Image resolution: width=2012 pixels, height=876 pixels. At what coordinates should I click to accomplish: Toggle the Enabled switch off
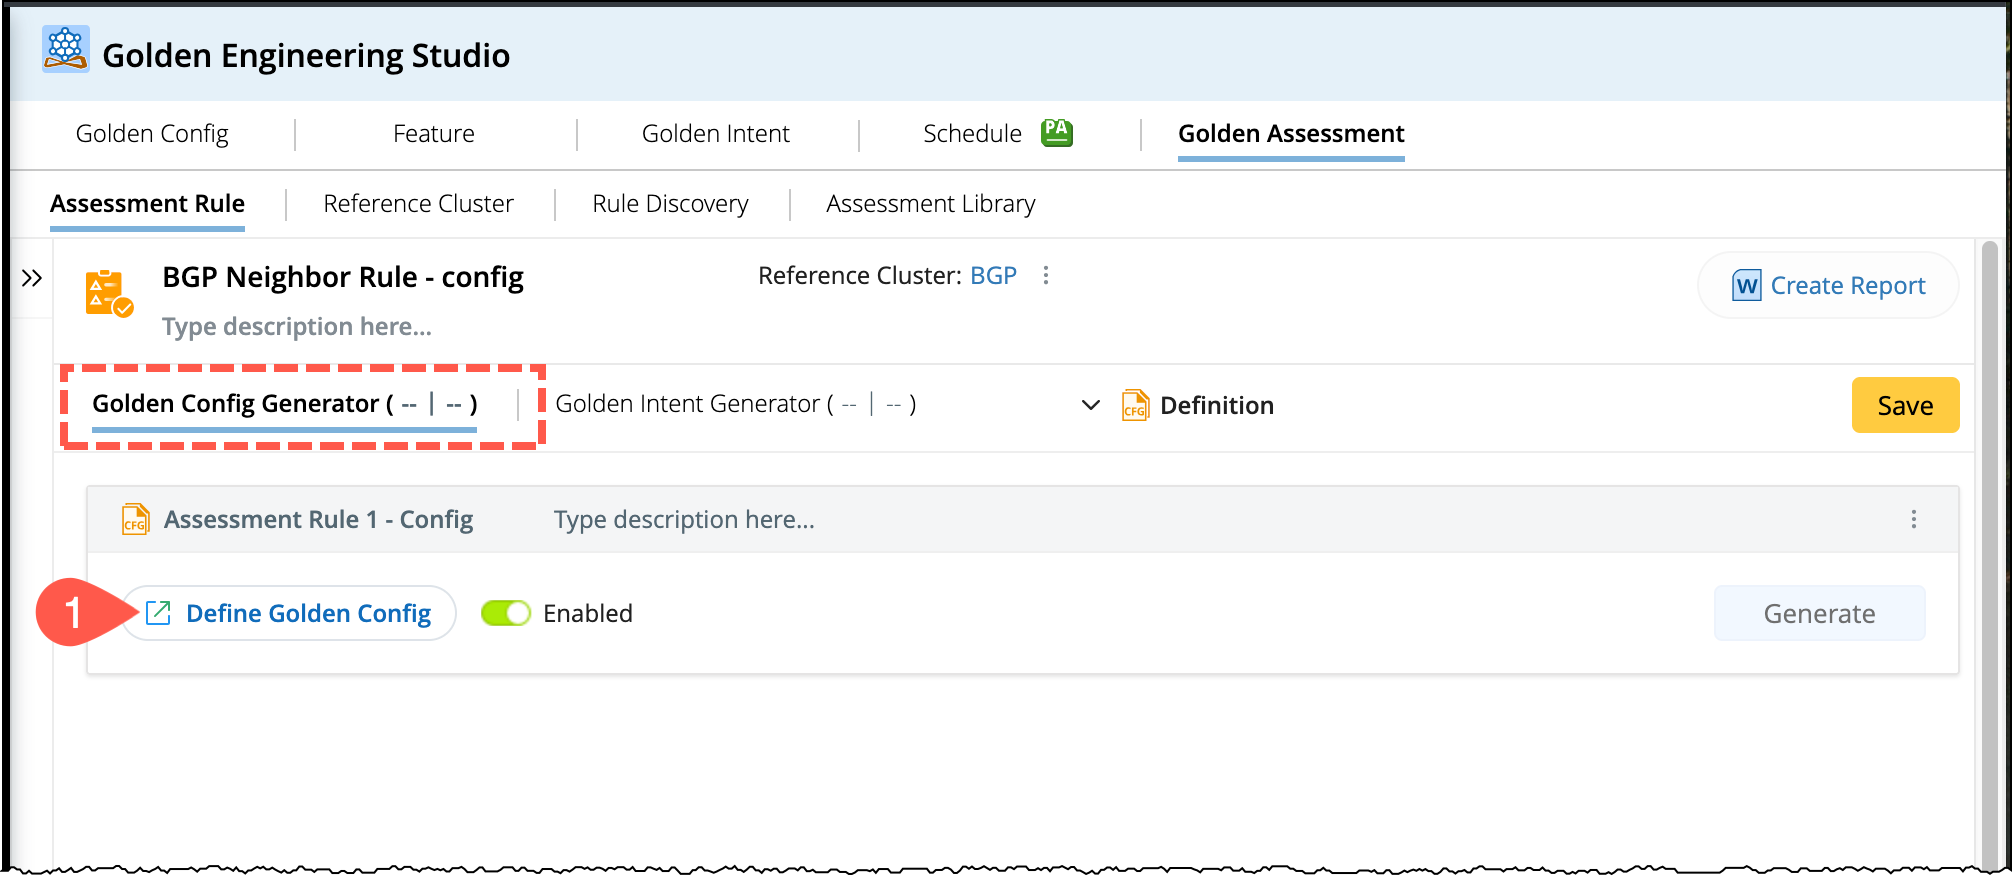pos(505,613)
